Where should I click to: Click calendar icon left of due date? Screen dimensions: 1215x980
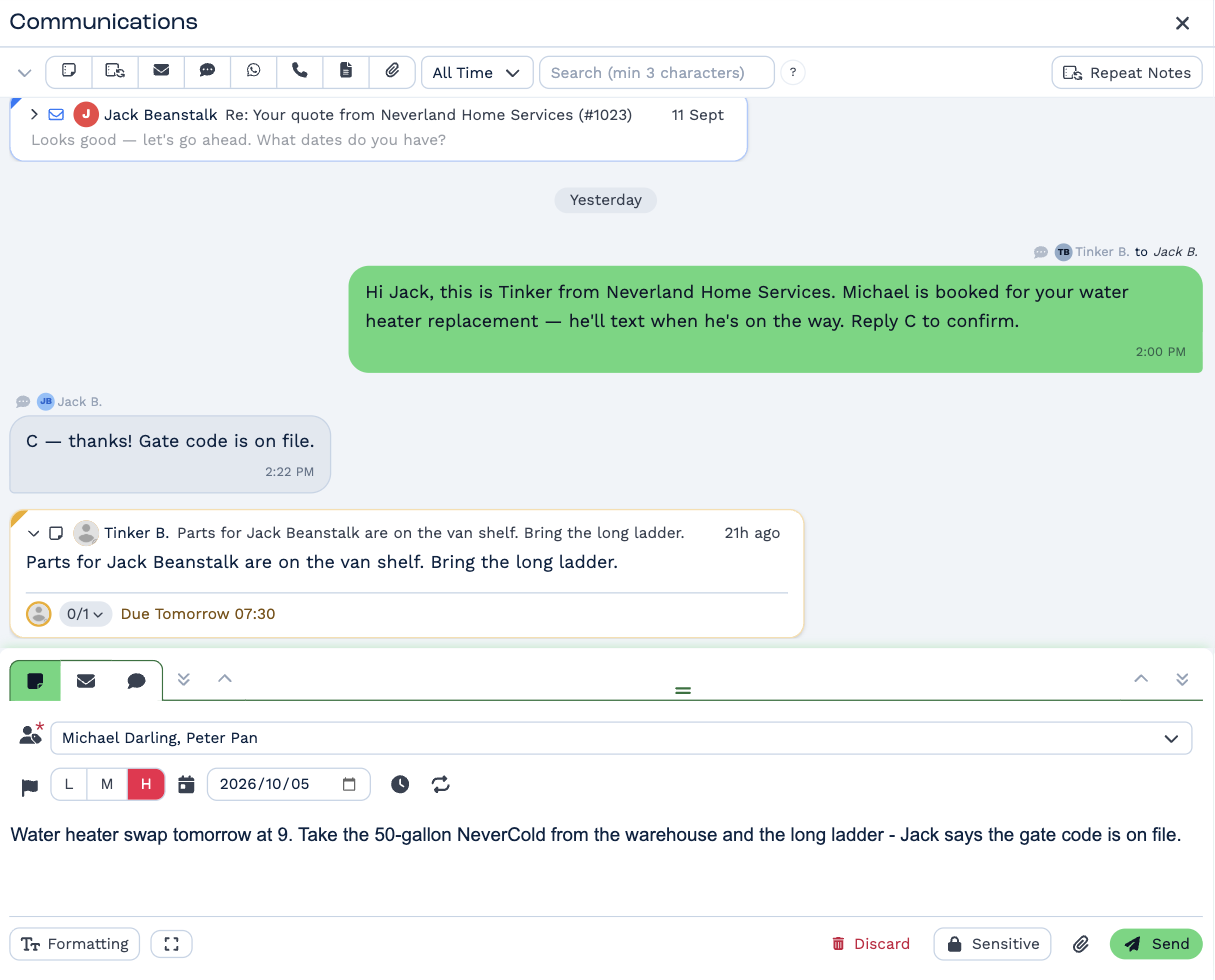pyautogui.click(x=186, y=785)
